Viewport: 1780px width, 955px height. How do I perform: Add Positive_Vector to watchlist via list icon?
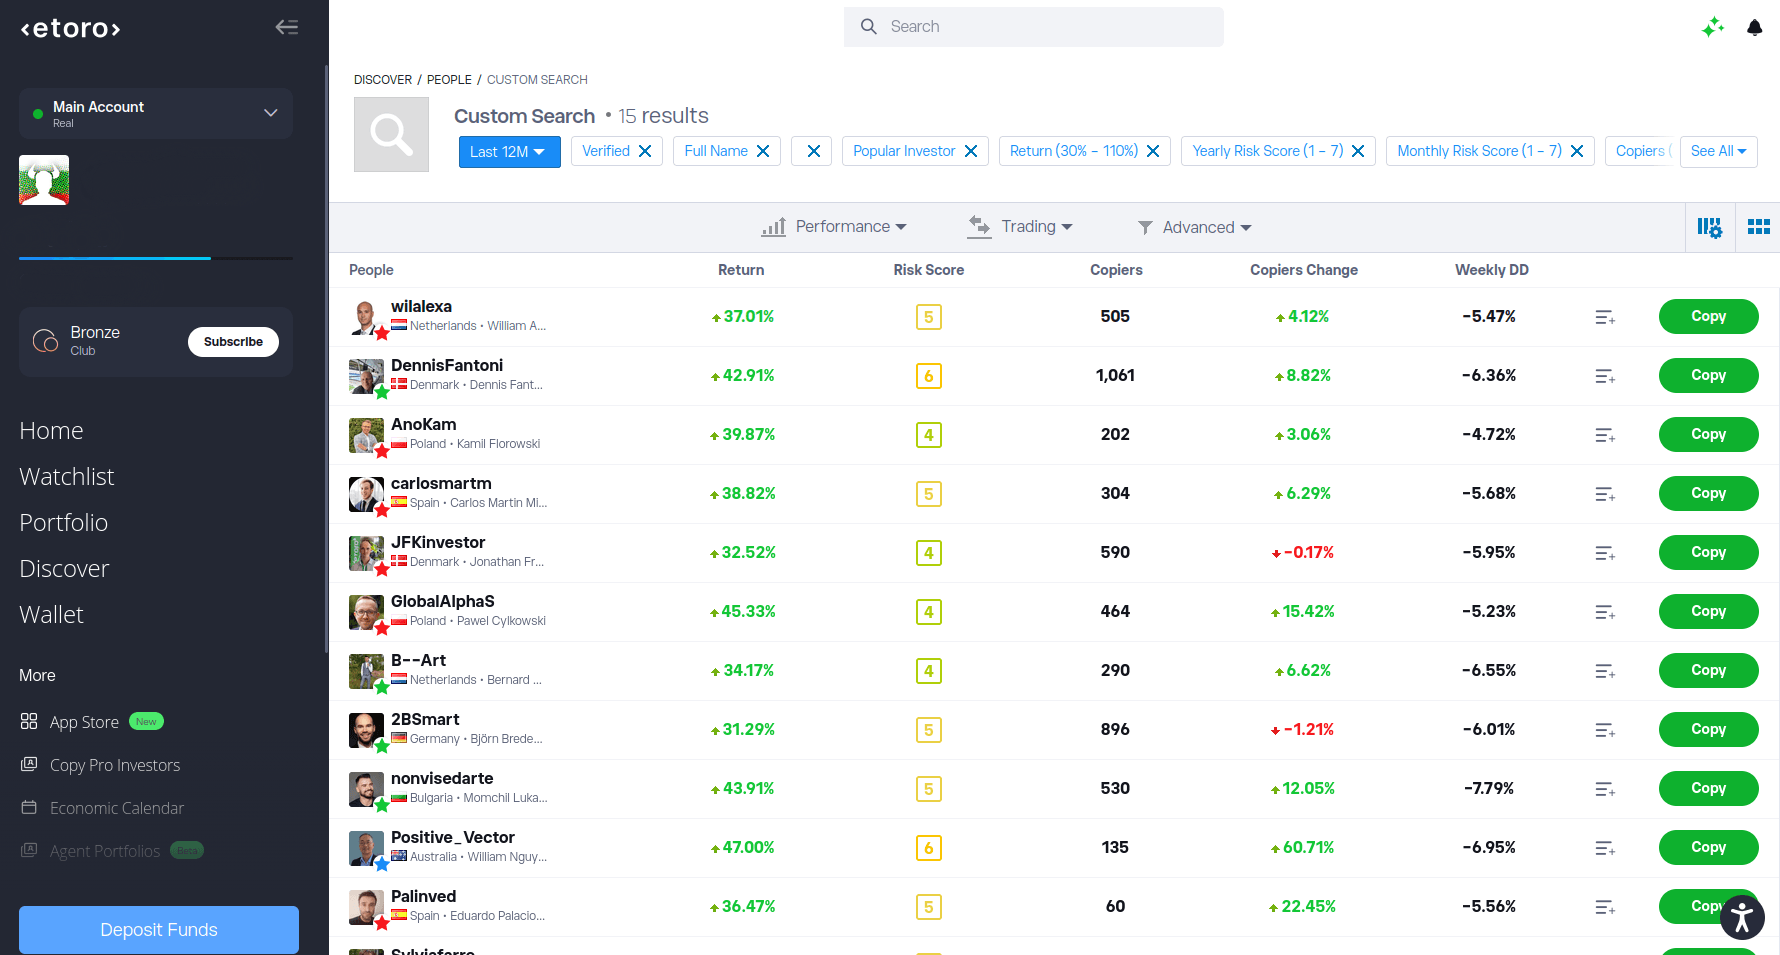pos(1605,848)
